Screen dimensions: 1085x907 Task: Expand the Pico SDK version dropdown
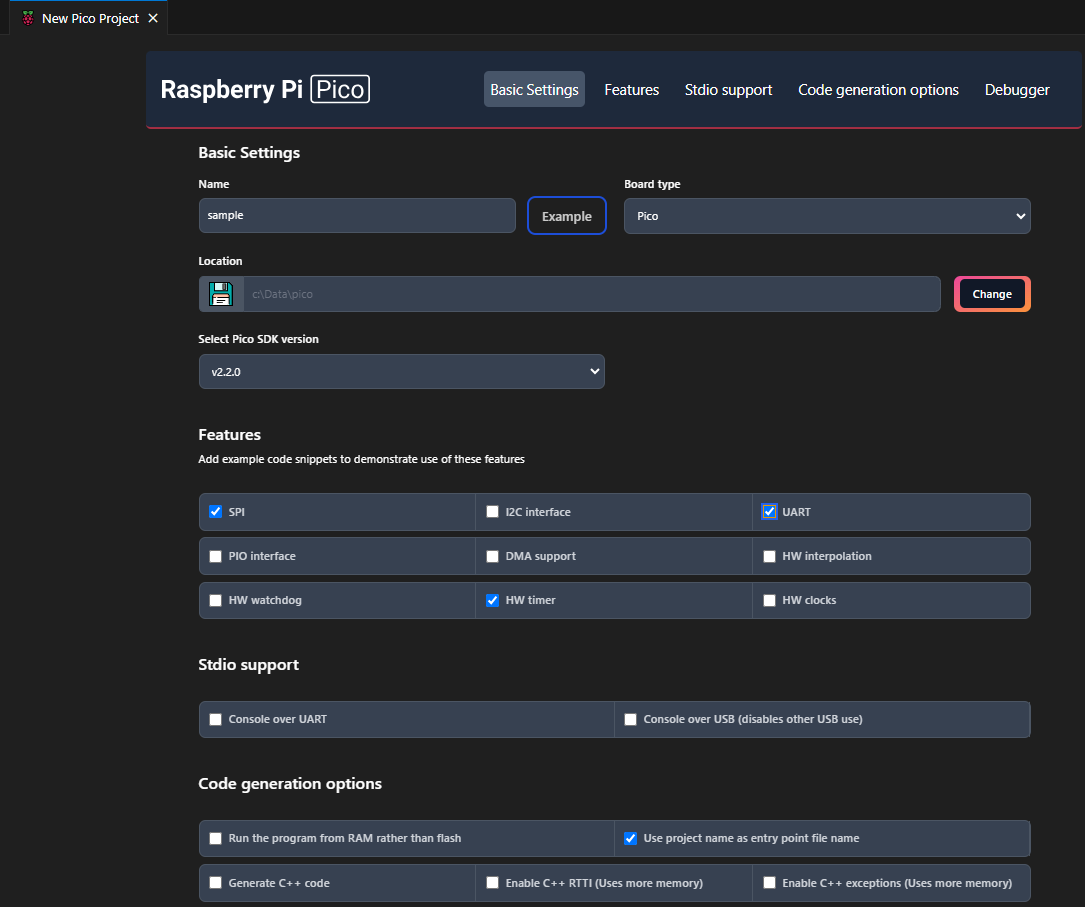coord(401,371)
